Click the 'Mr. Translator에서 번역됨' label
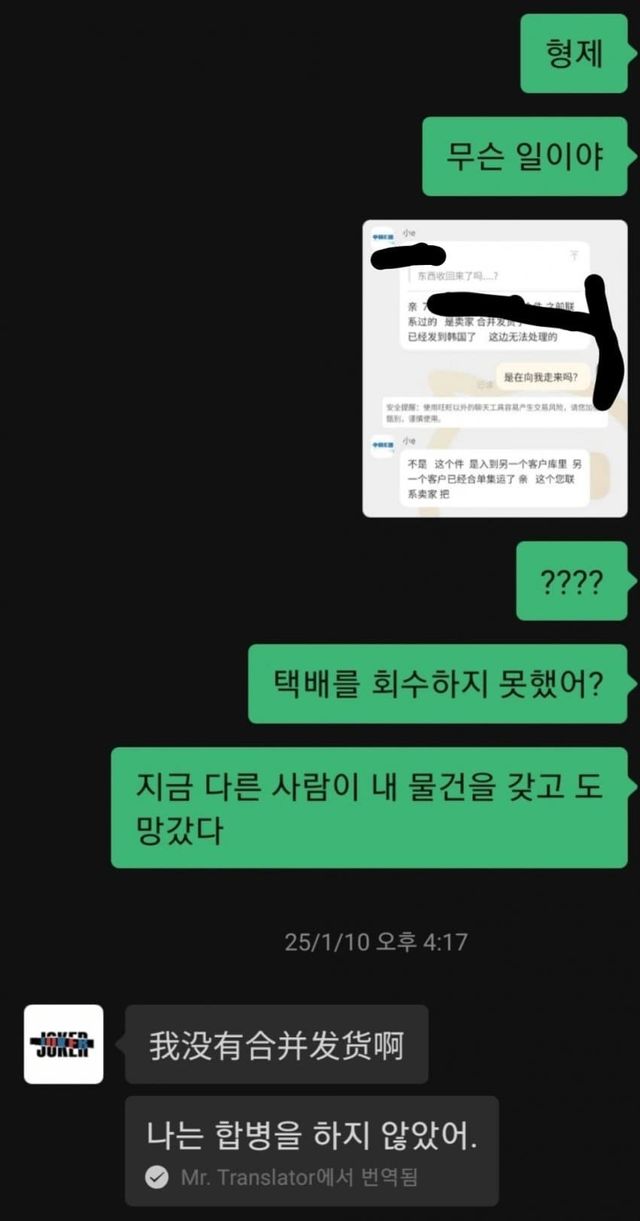Viewport: 640px width, 1221px height. tap(299, 1177)
